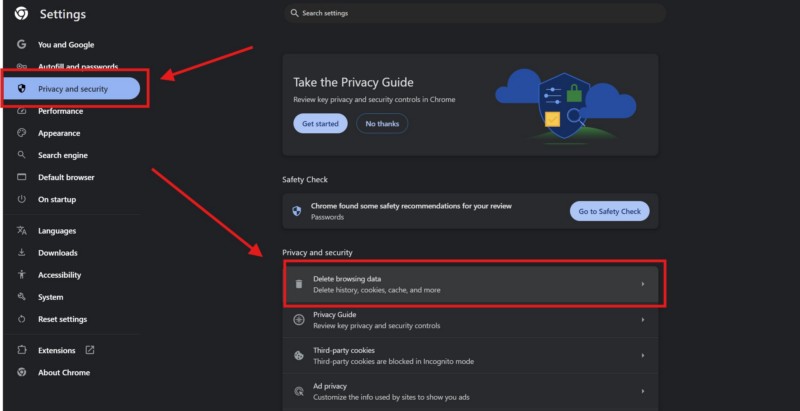Open the Privacy and security section
800x411 pixels.
tap(72, 89)
